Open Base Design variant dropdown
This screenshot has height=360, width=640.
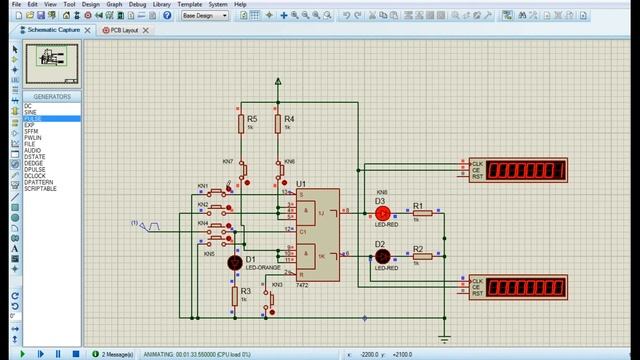(205, 16)
